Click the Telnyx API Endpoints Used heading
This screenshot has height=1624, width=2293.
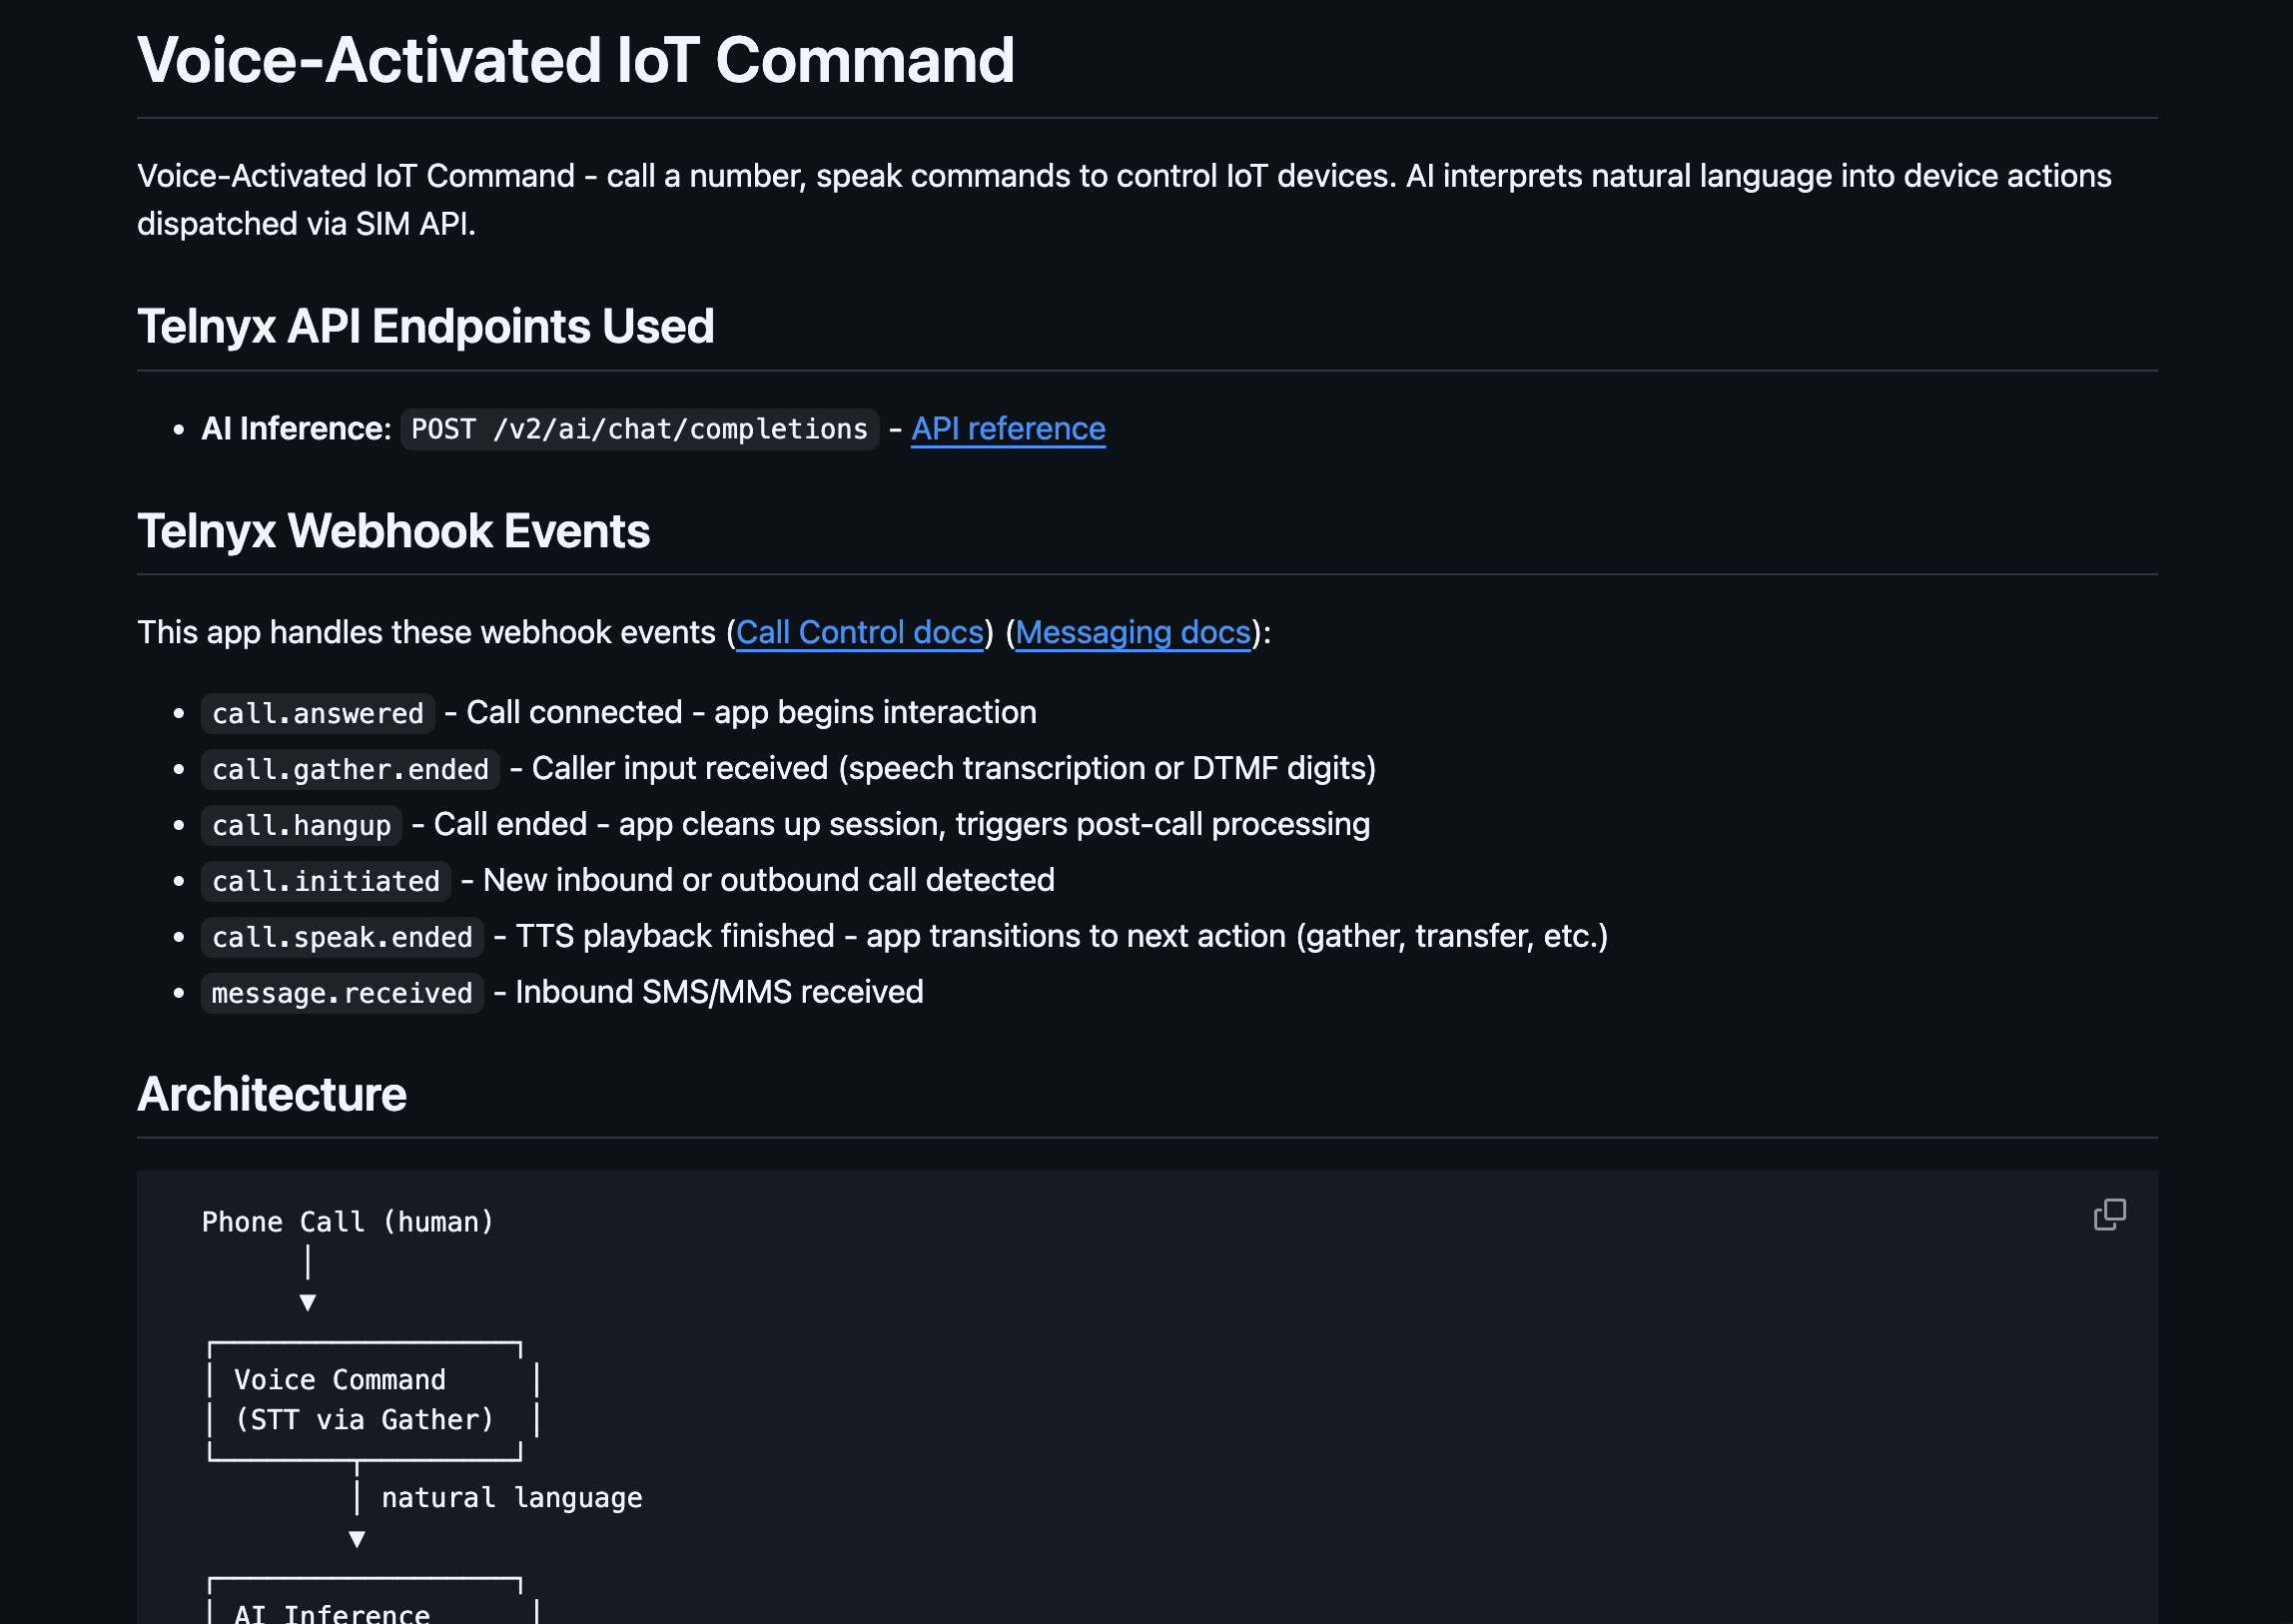426,326
